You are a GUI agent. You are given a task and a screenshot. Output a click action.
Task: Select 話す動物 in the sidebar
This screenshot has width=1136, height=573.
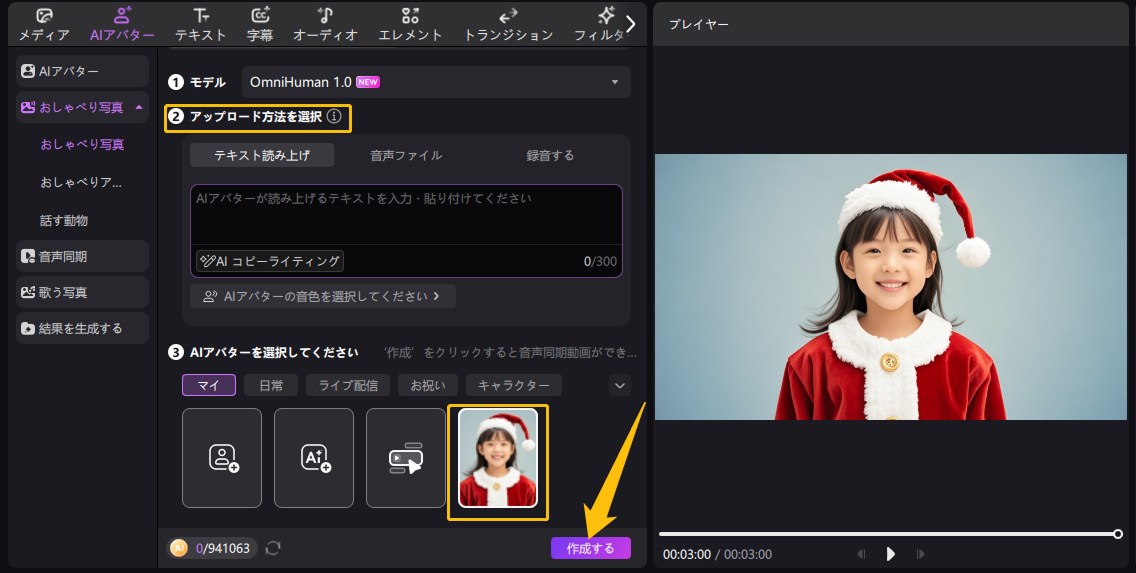[64, 220]
